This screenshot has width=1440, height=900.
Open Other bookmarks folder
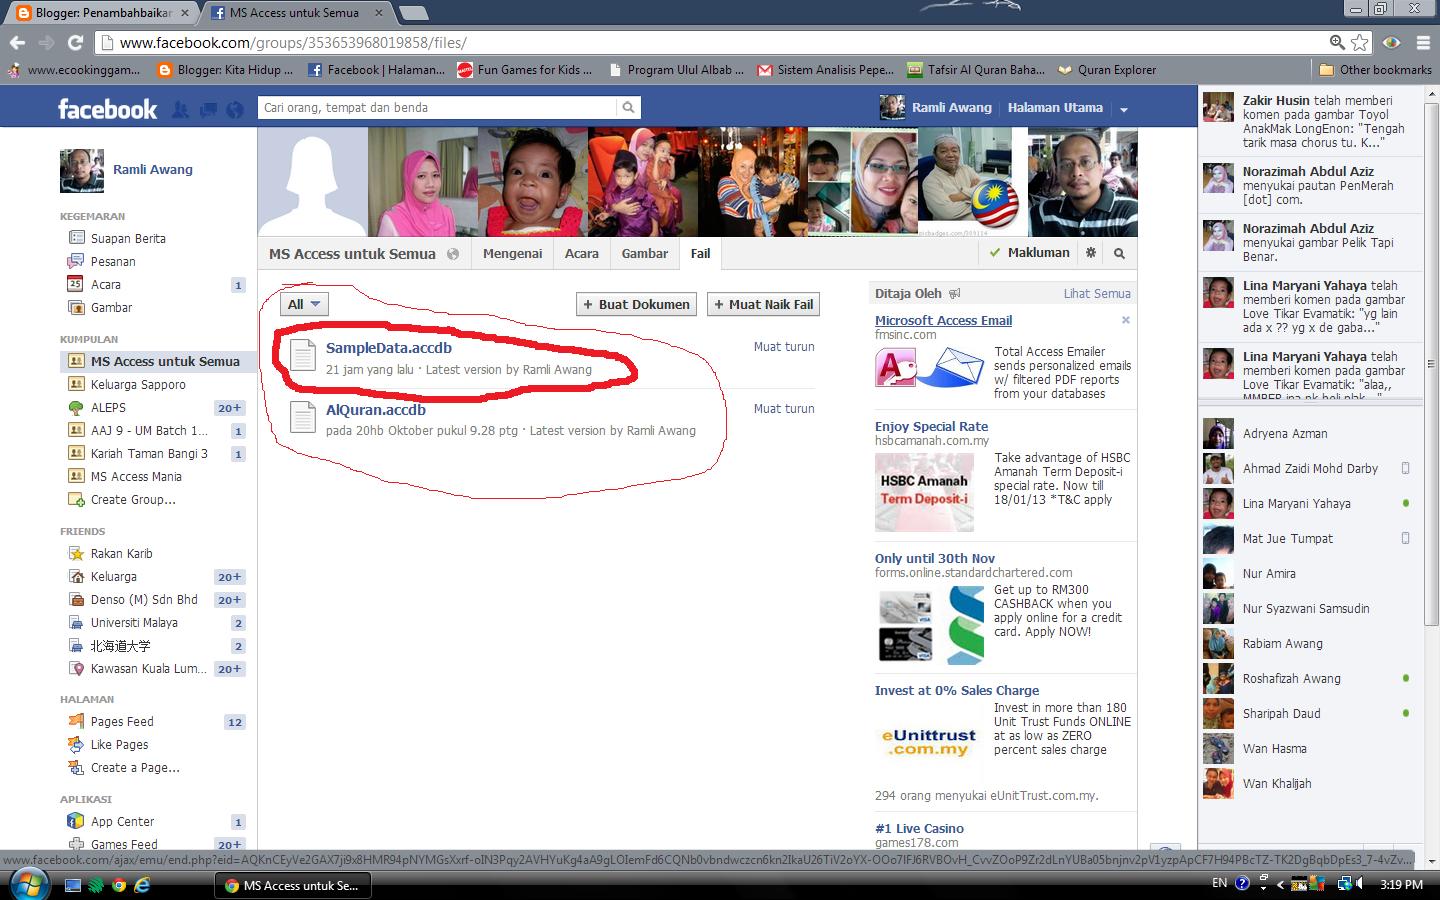pyautogui.click(x=1375, y=70)
